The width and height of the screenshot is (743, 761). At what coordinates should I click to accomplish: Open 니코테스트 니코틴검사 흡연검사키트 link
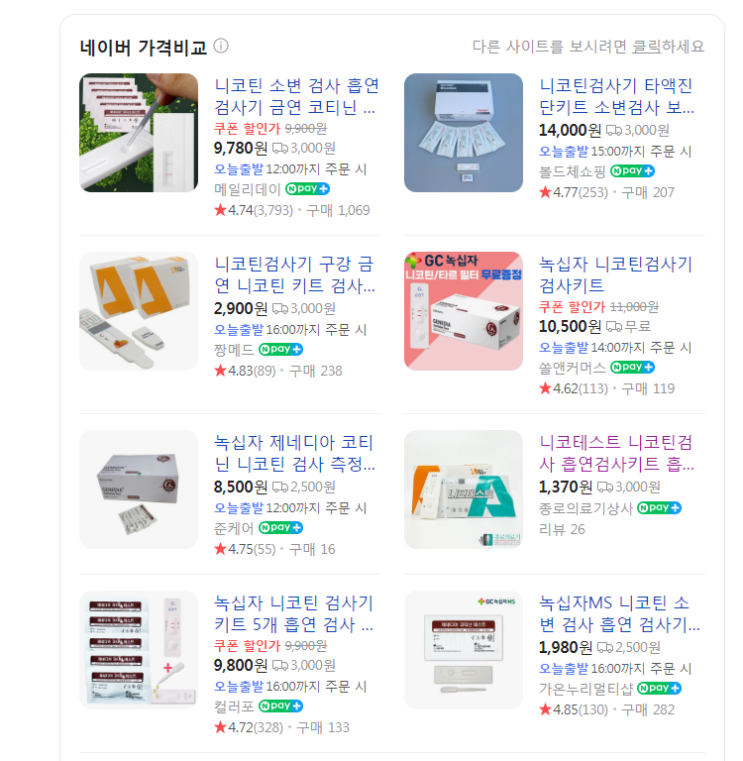tap(616, 453)
